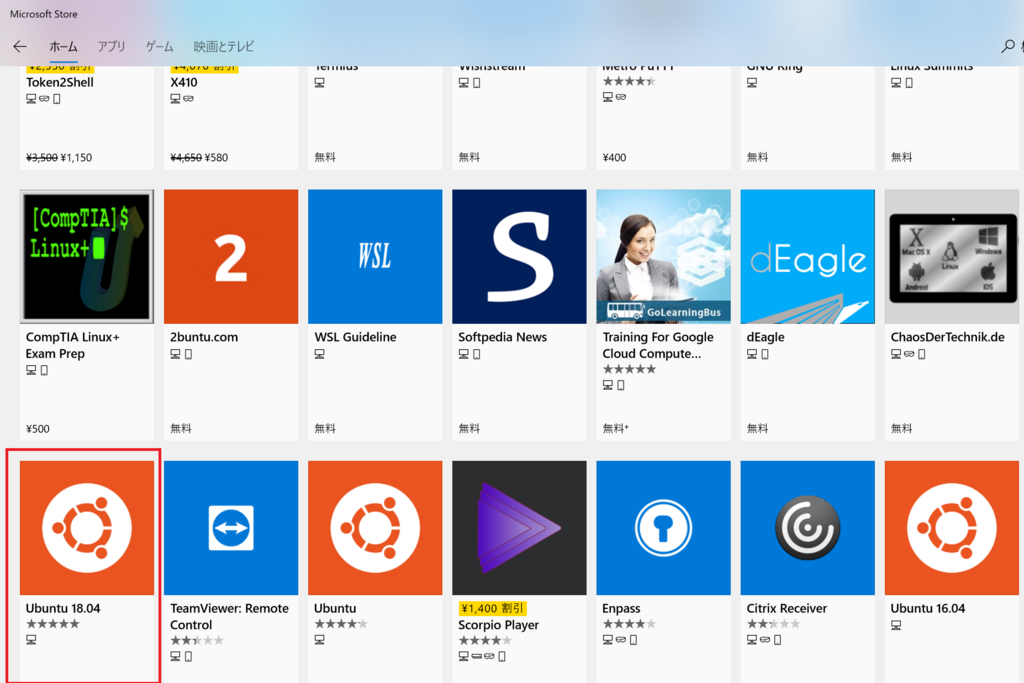Open the TeamViewer app icon
Screen dimensions: 1024x683
tap(231, 528)
